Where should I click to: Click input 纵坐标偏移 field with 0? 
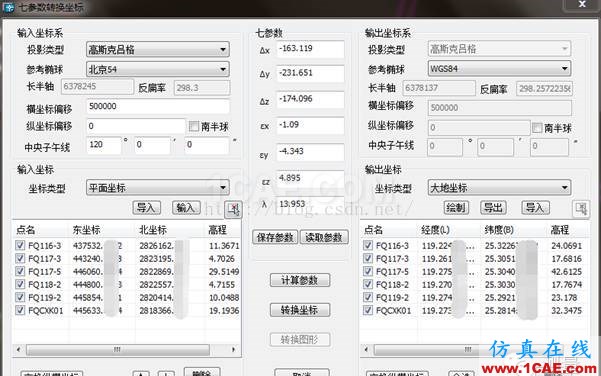pos(136,126)
